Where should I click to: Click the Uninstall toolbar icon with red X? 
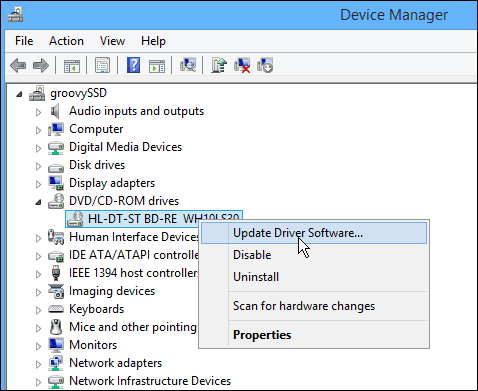242,65
